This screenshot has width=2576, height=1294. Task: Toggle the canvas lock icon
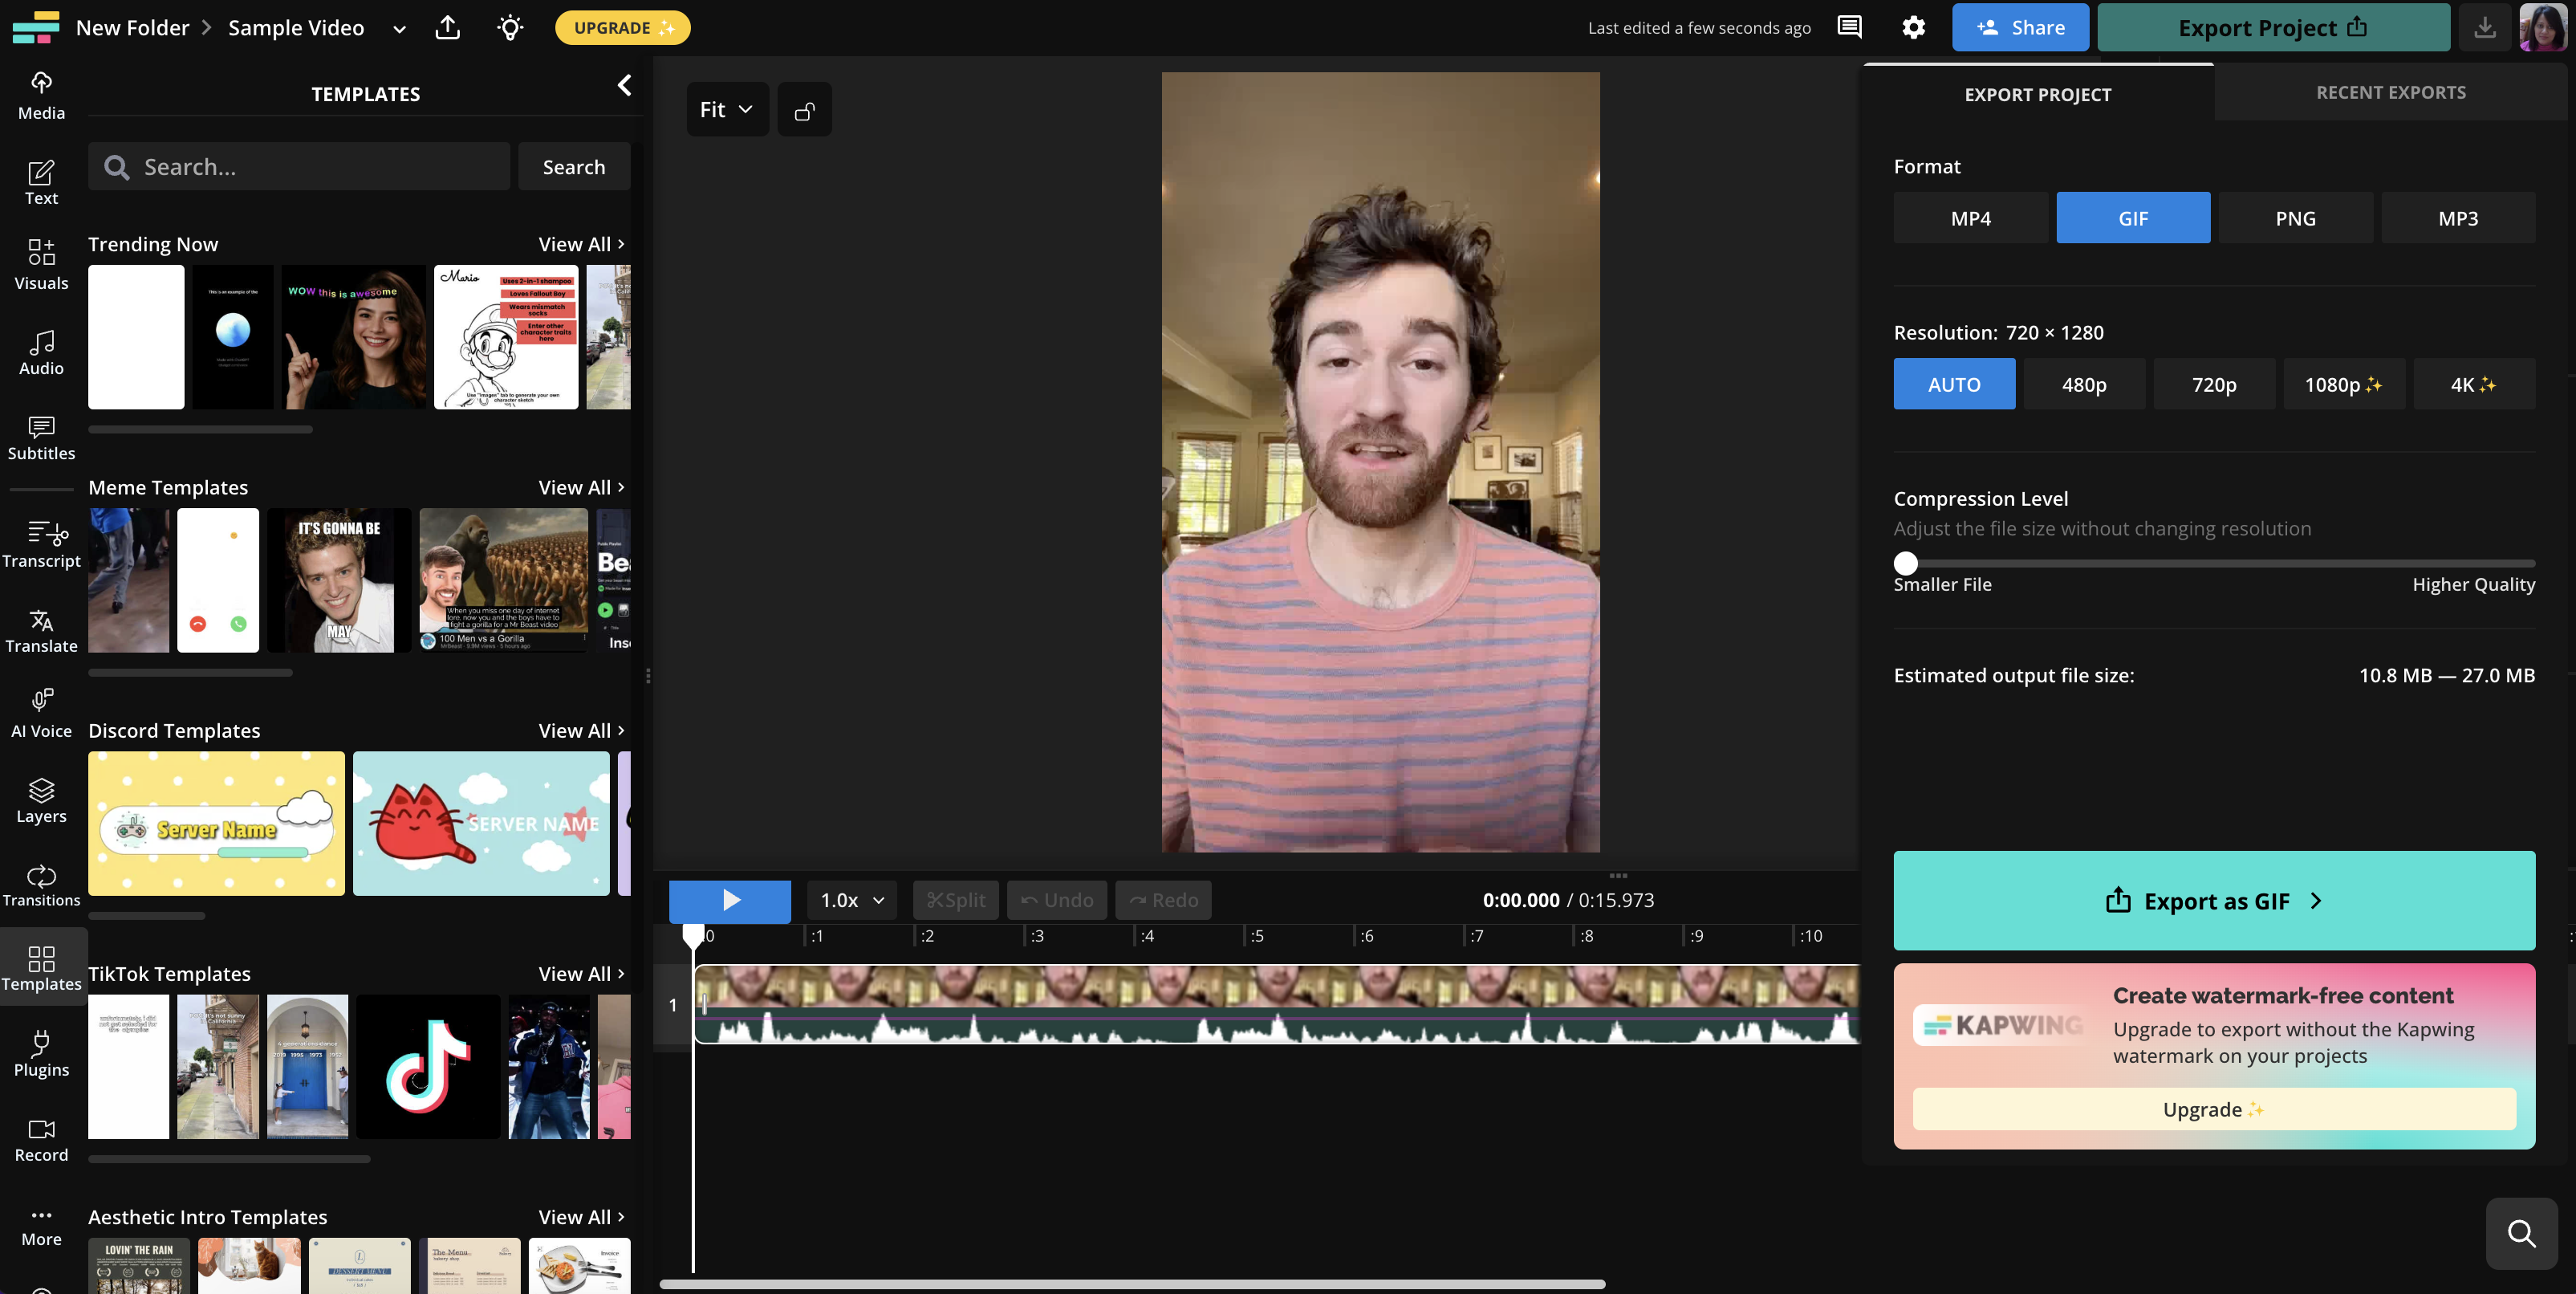[x=805, y=109]
